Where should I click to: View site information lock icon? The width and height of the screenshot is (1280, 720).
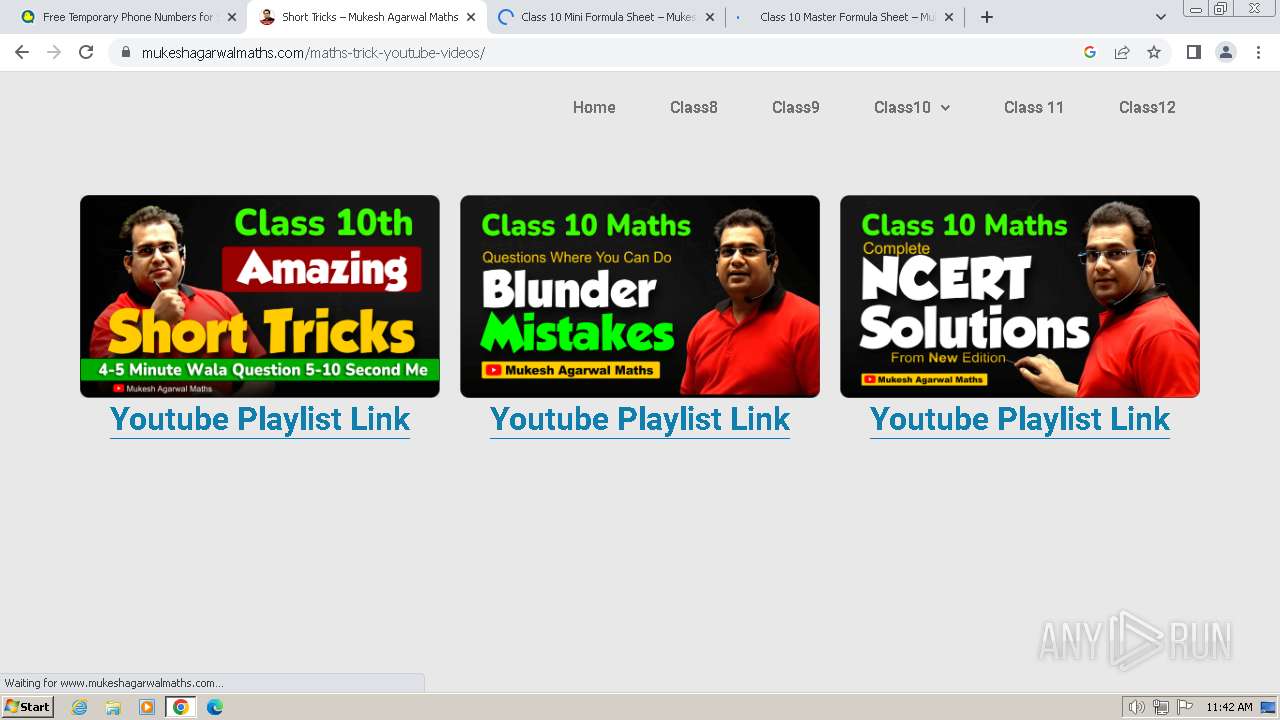point(126,53)
